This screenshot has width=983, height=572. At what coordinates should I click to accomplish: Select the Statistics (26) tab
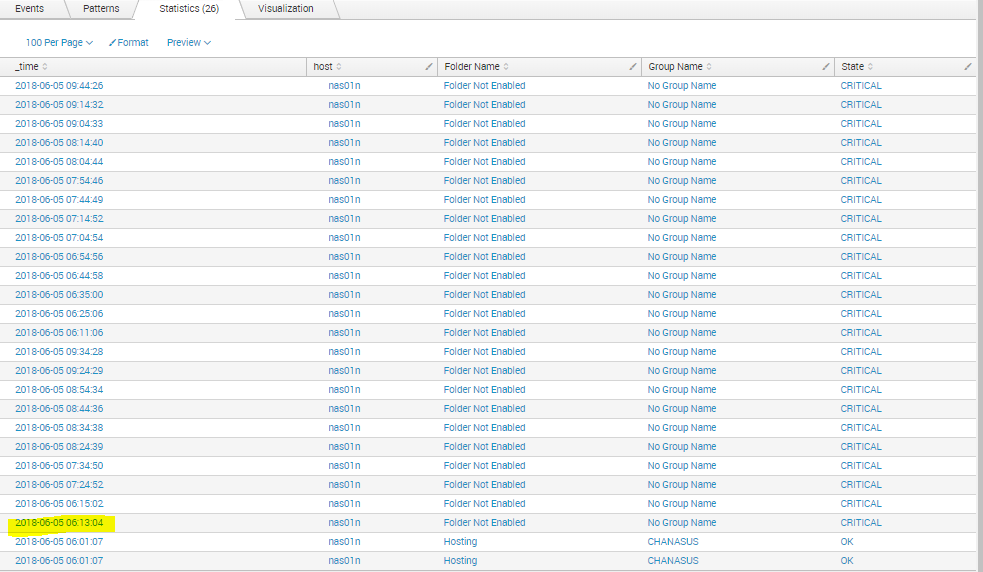click(x=189, y=9)
